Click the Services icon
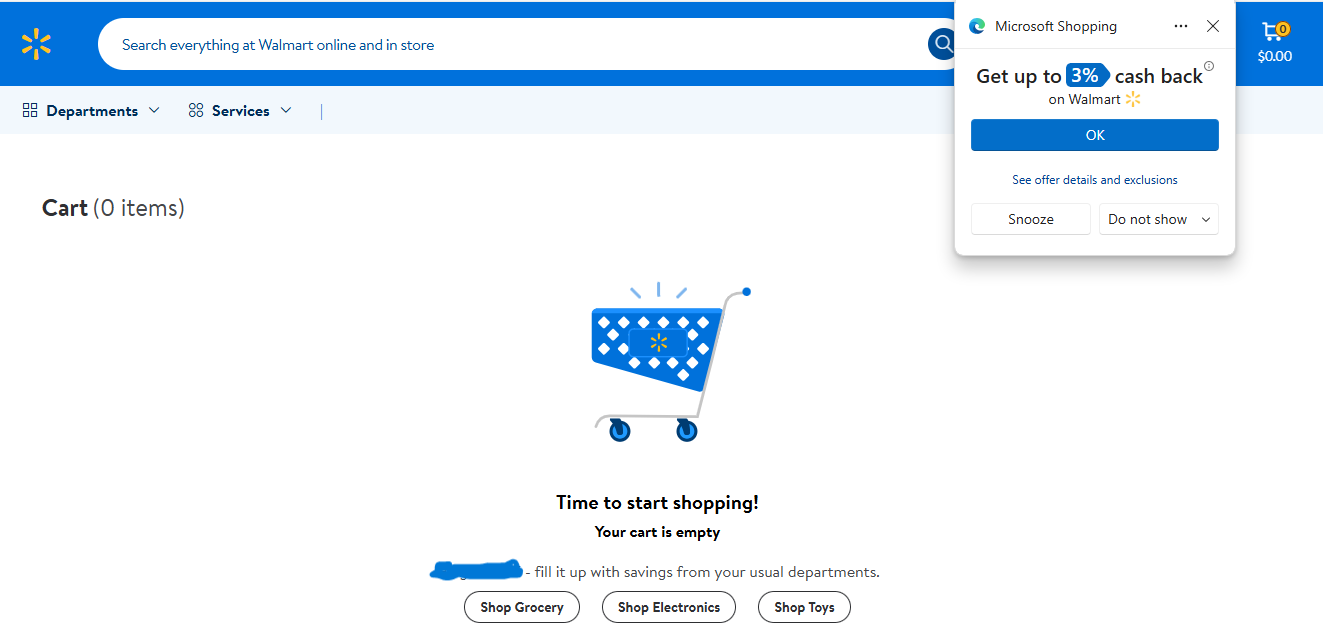 (x=196, y=111)
